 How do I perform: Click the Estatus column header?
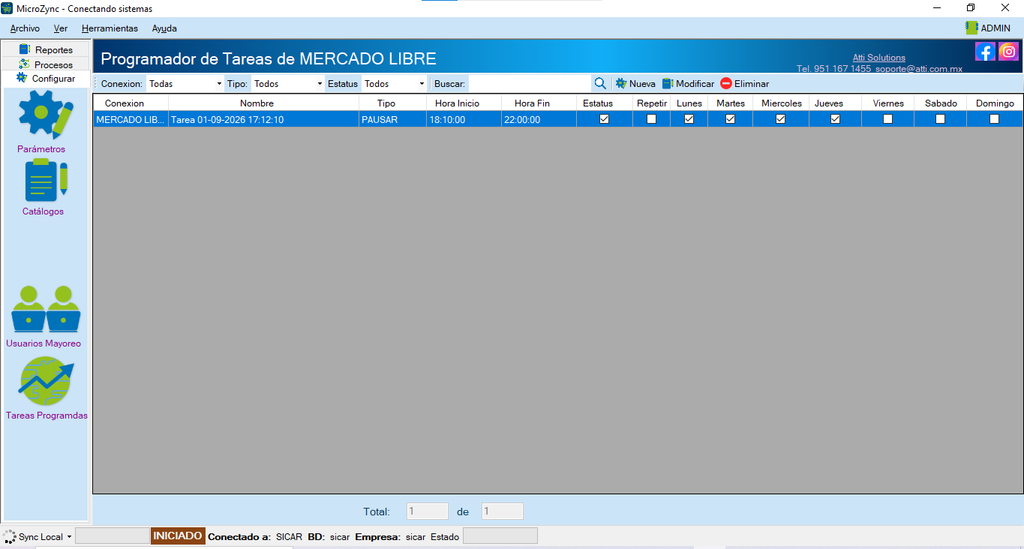click(604, 103)
